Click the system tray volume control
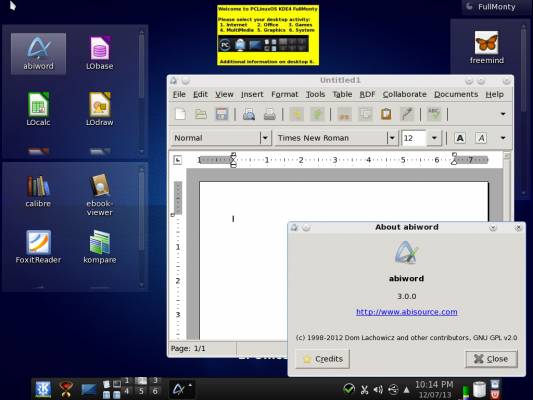Image resolution: width=533 pixels, height=400 pixels. pyautogui.click(x=378, y=389)
